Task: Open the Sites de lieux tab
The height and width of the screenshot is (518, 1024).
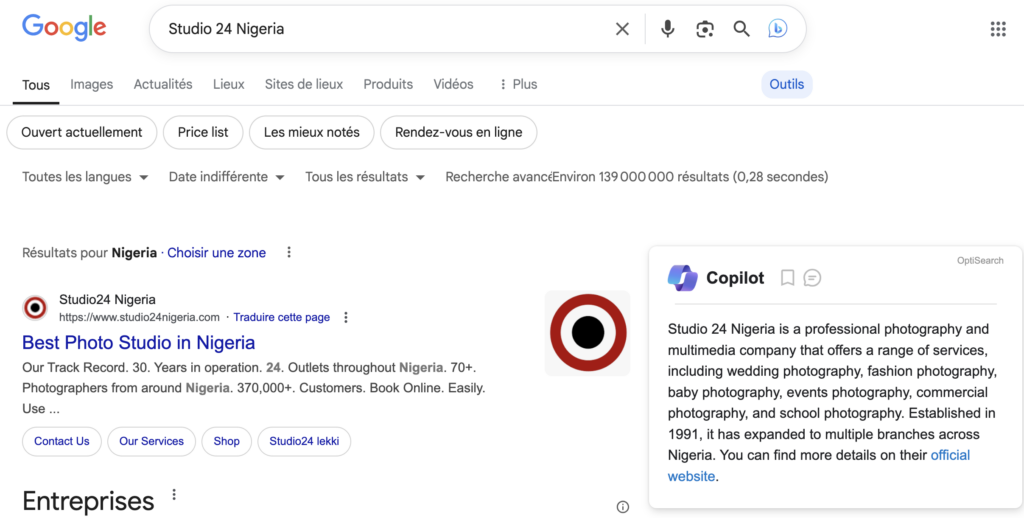Action: [304, 84]
